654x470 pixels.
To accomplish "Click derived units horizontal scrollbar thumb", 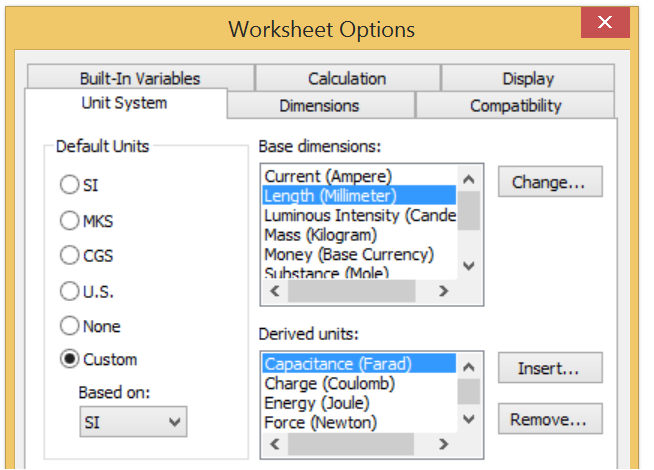I will pyautogui.click(x=351, y=444).
